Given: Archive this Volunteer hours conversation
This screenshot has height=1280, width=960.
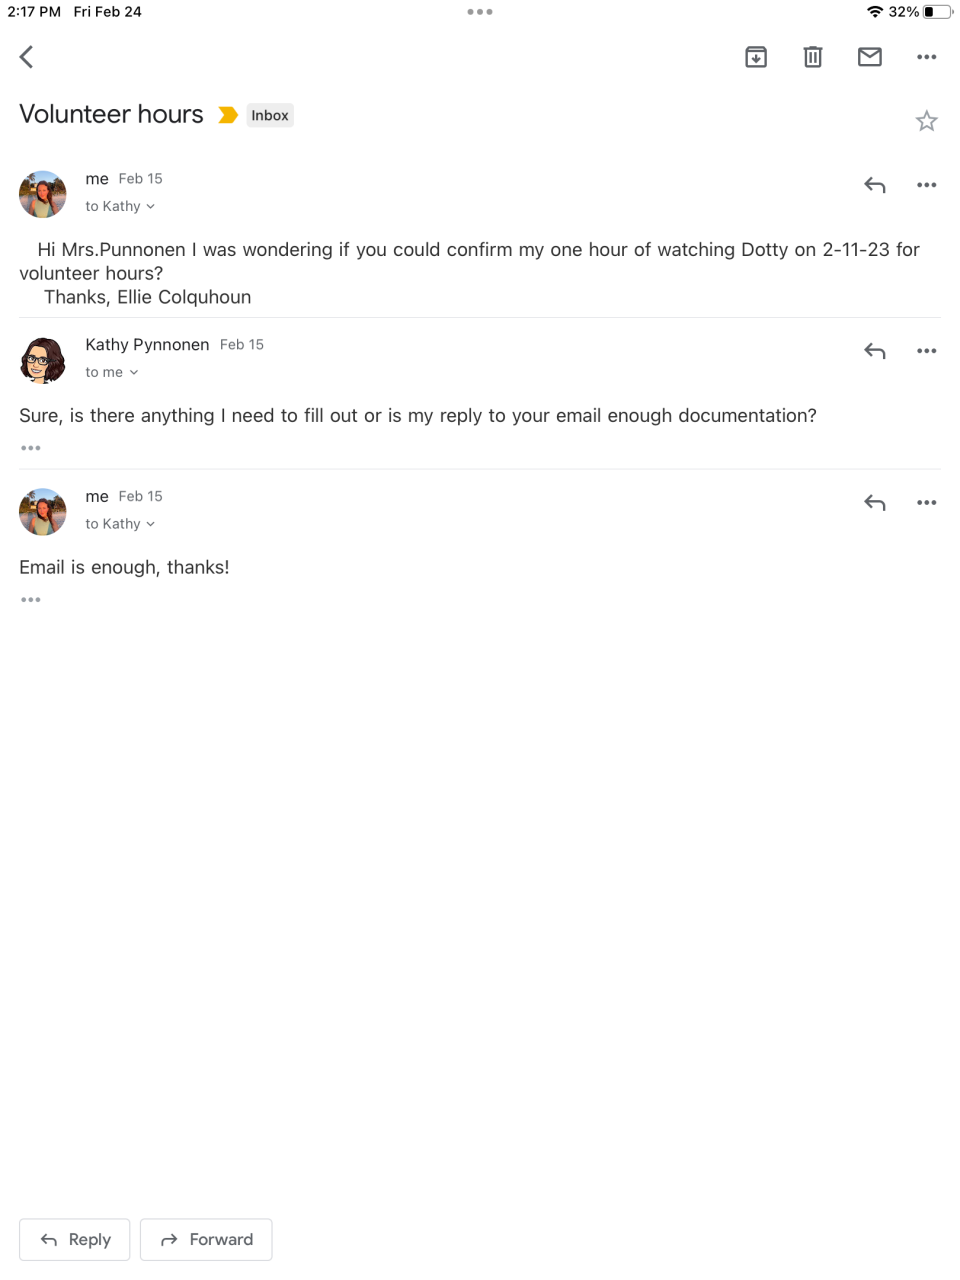Looking at the screenshot, I should pos(756,57).
